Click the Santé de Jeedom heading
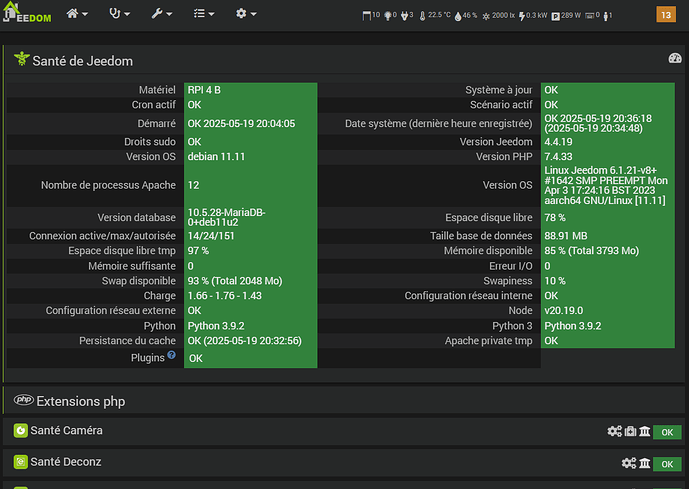Viewport: 689px width, 489px height. coord(83,61)
